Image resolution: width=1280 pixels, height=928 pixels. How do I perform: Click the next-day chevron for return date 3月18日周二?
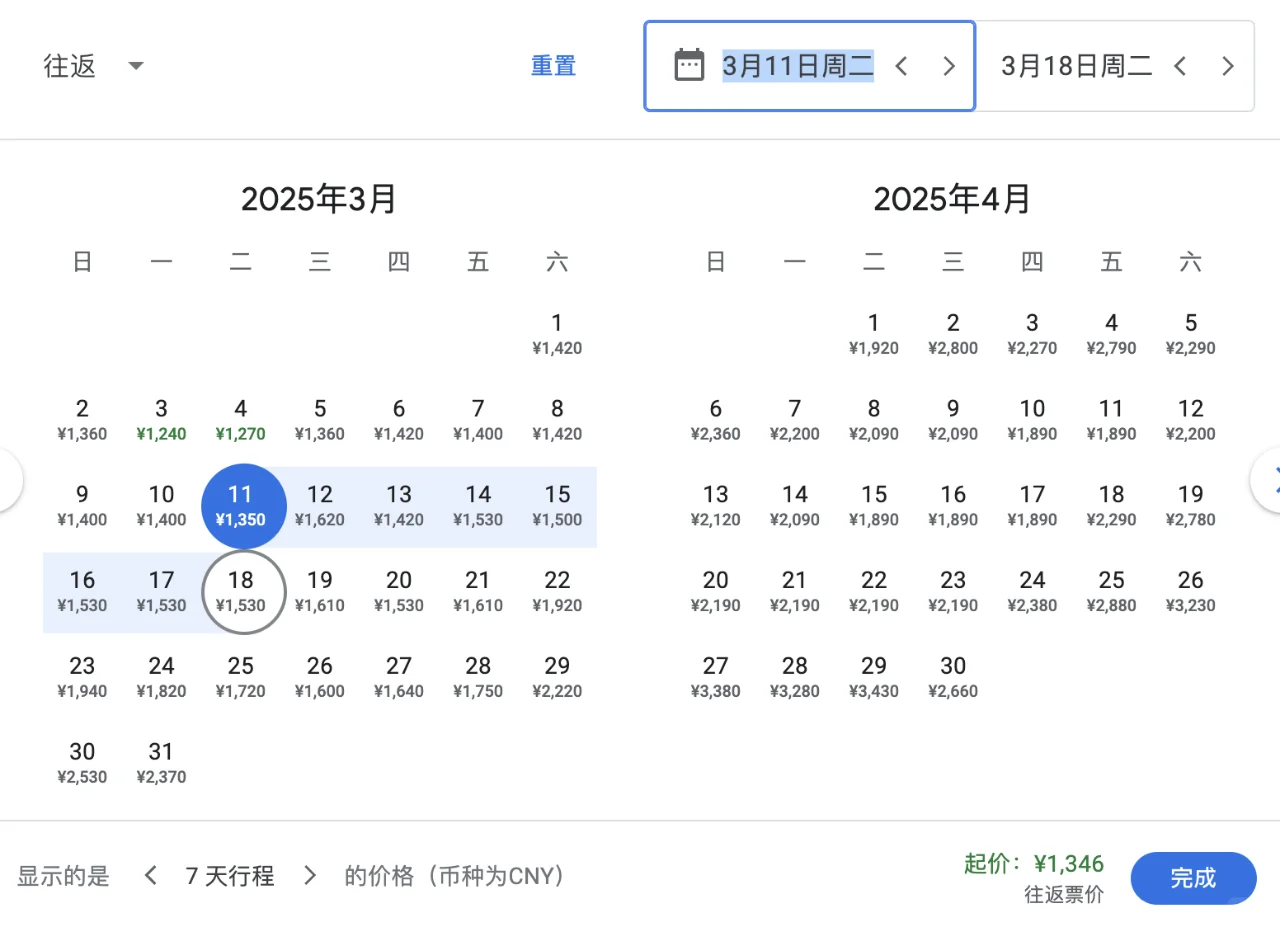click(x=1228, y=65)
